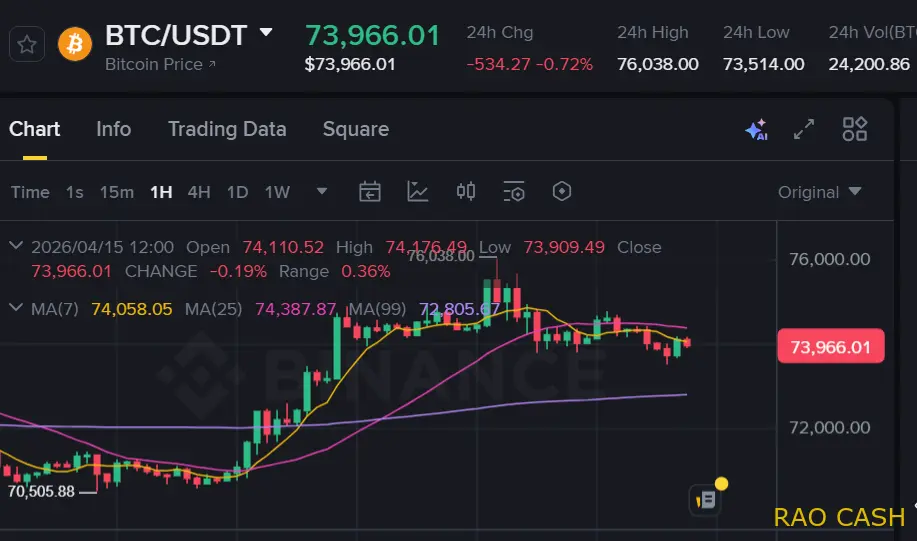Select the 1W interval
The height and width of the screenshot is (541, 917).
[277, 192]
